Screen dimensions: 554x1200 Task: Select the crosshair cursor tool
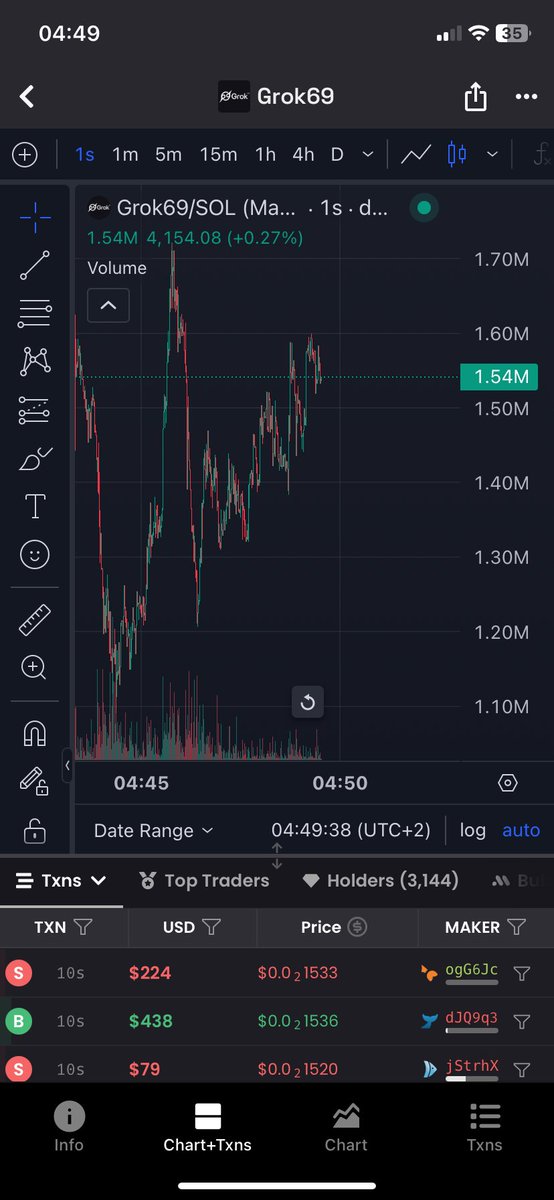[35, 217]
